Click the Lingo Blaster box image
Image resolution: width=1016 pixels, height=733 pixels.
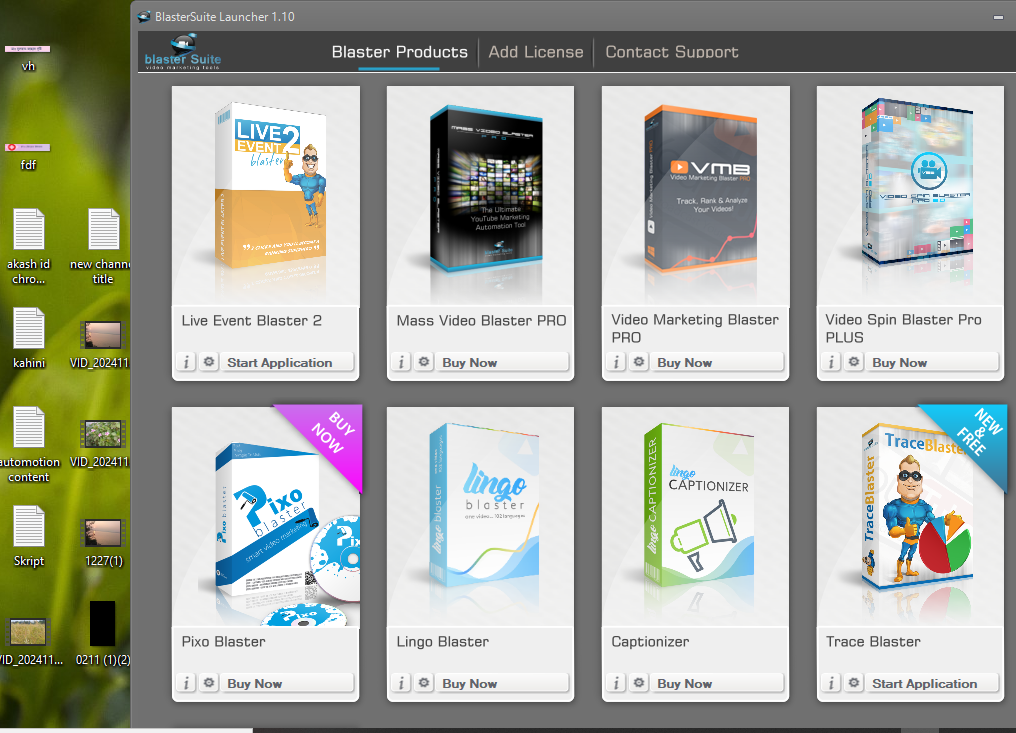[484, 506]
